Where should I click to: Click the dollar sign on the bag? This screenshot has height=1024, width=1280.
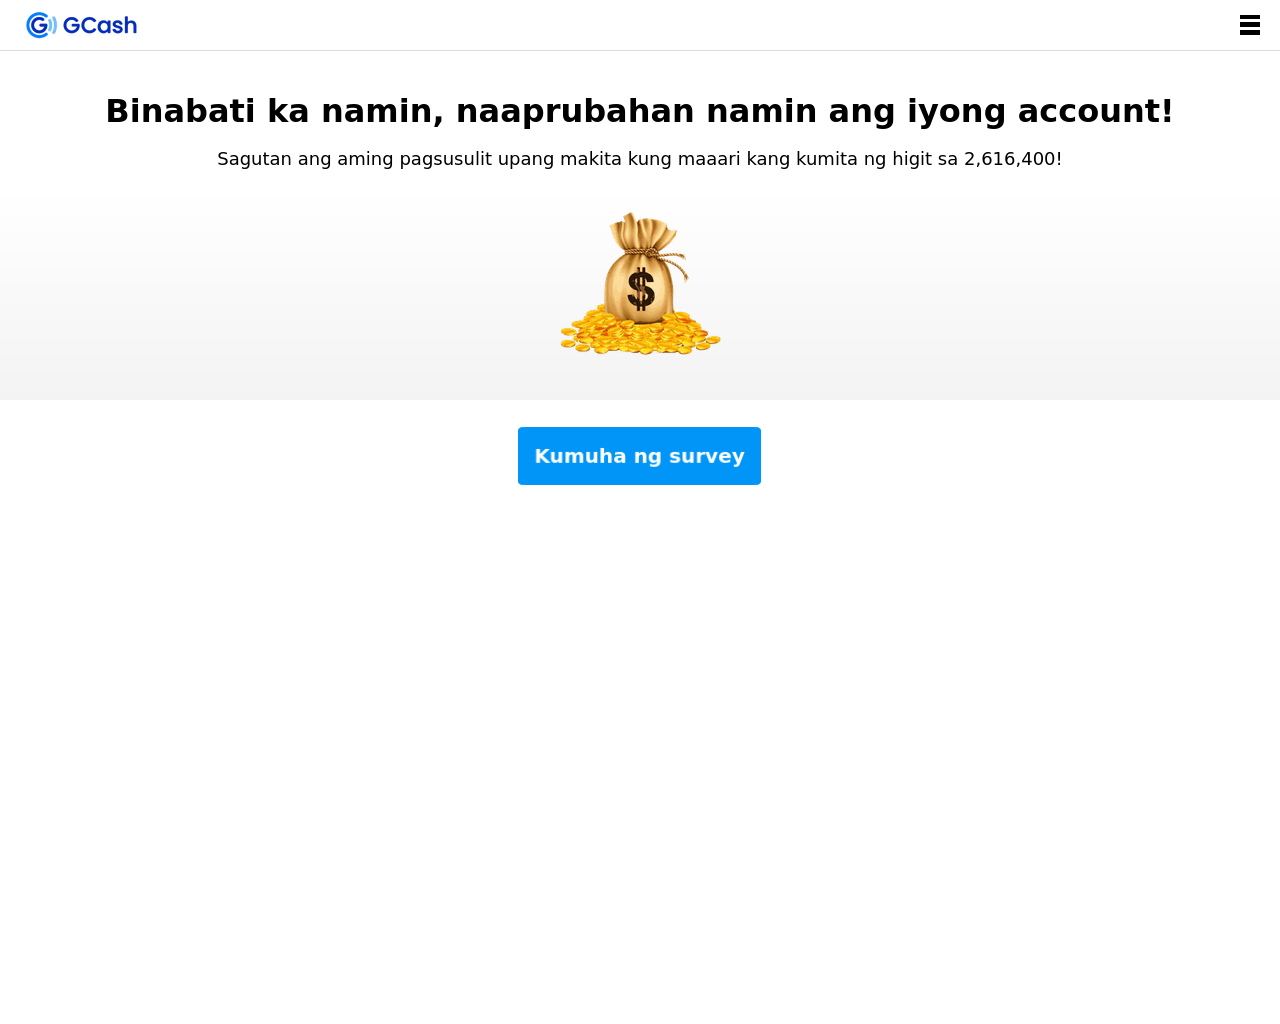pyautogui.click(x=641, y=289)
